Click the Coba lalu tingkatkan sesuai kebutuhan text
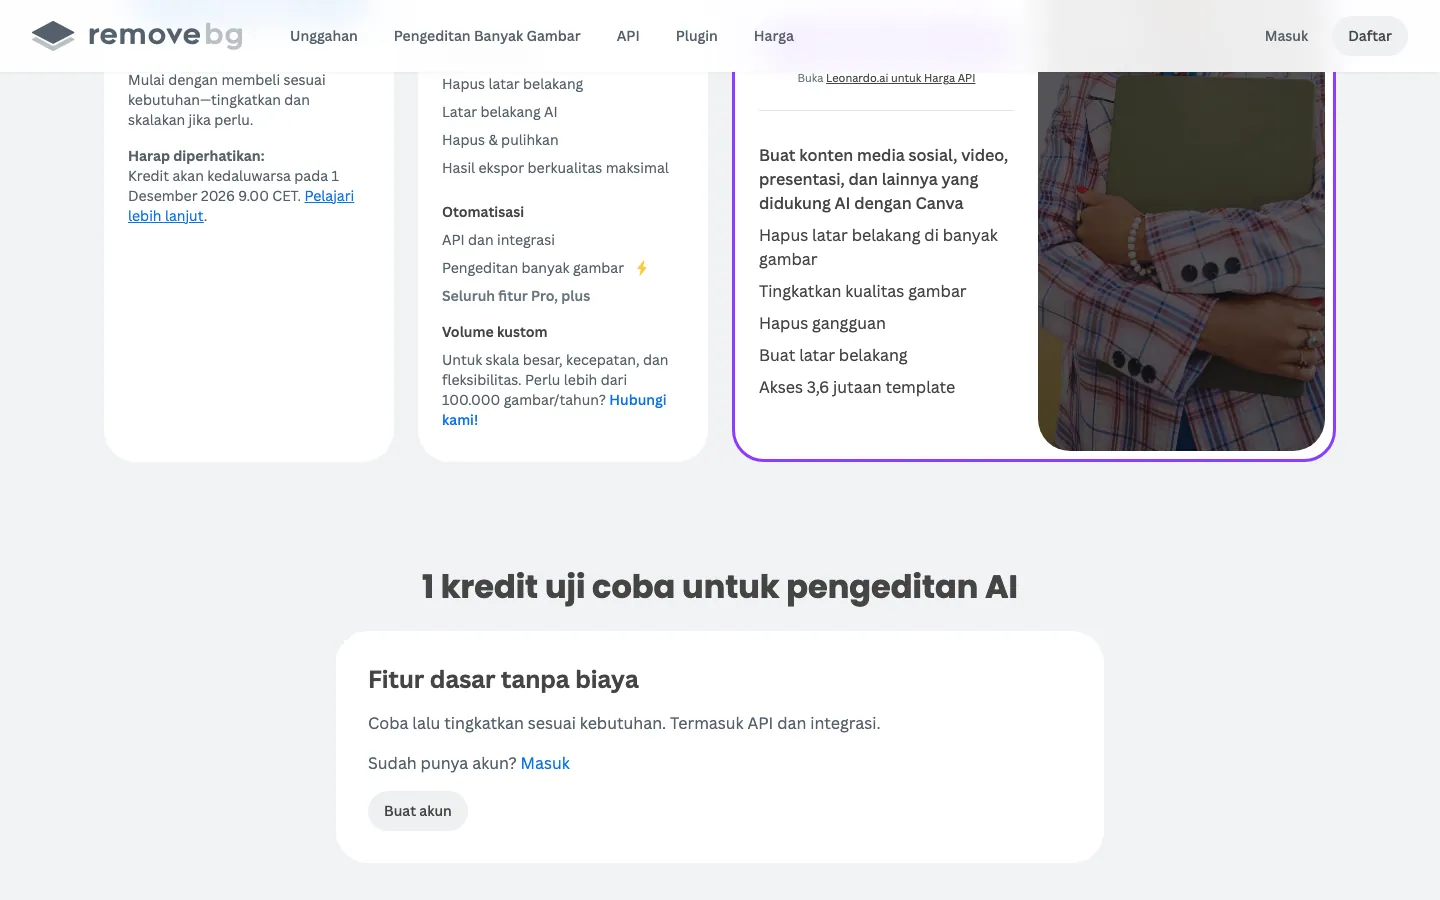The image size is (1440, 900). click(x=624, y=723)
